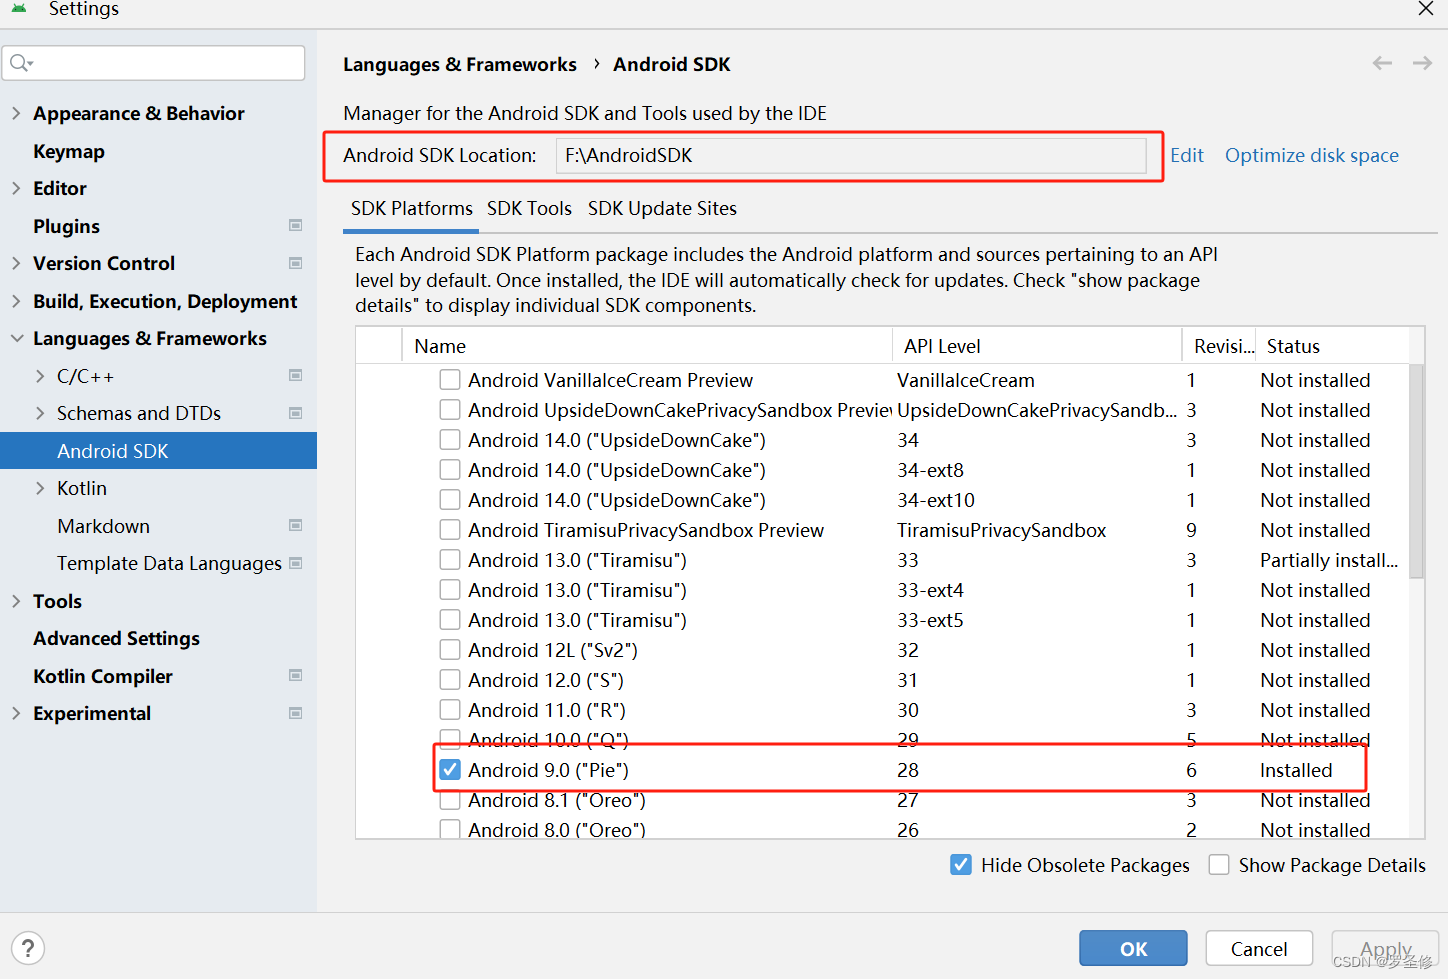Click the project-level icon beside Plugins

click(x=295, y=226)
